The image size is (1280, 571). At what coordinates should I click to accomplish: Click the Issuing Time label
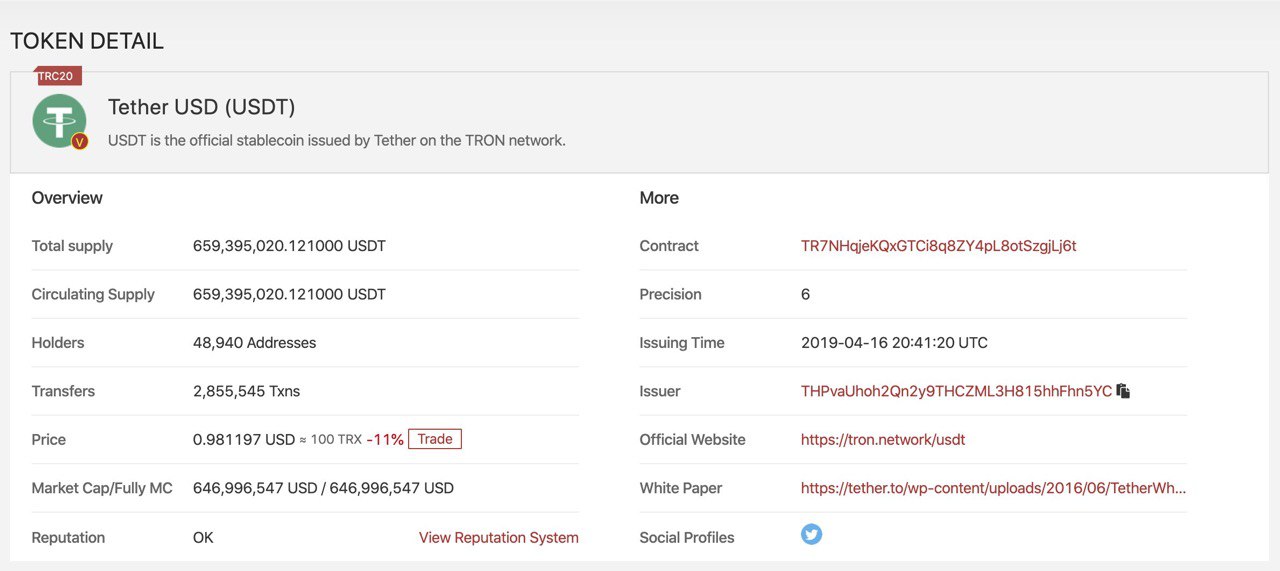(682, 343)
